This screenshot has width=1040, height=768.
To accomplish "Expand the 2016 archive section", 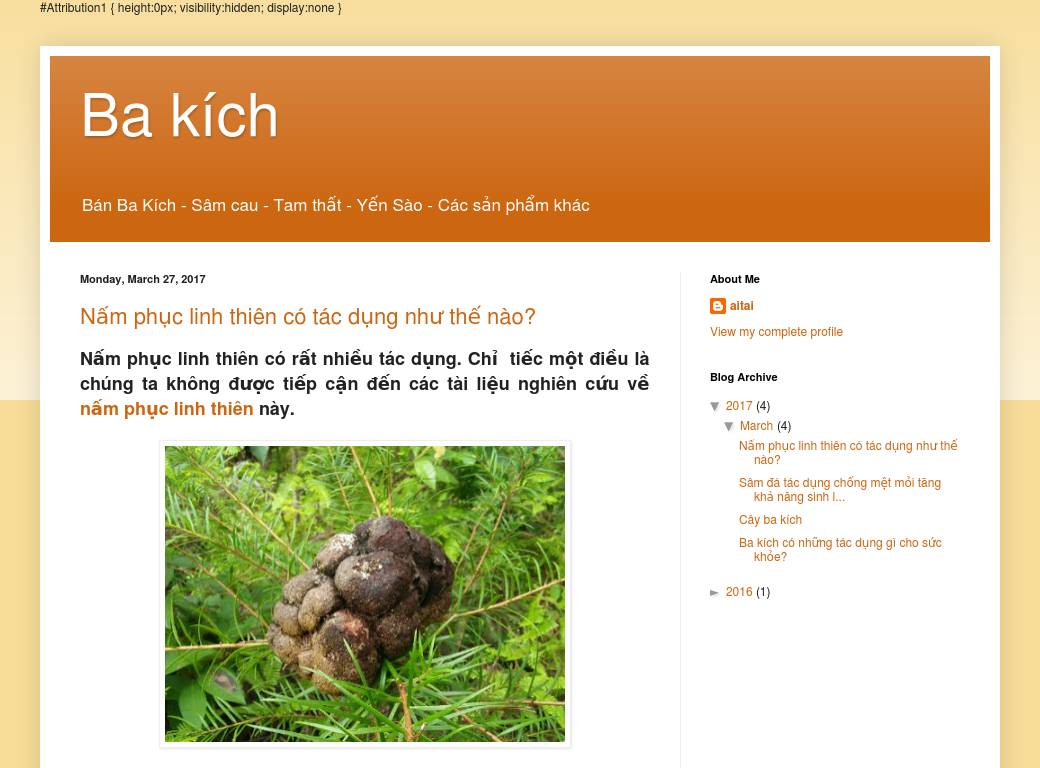I will point(716,592).
